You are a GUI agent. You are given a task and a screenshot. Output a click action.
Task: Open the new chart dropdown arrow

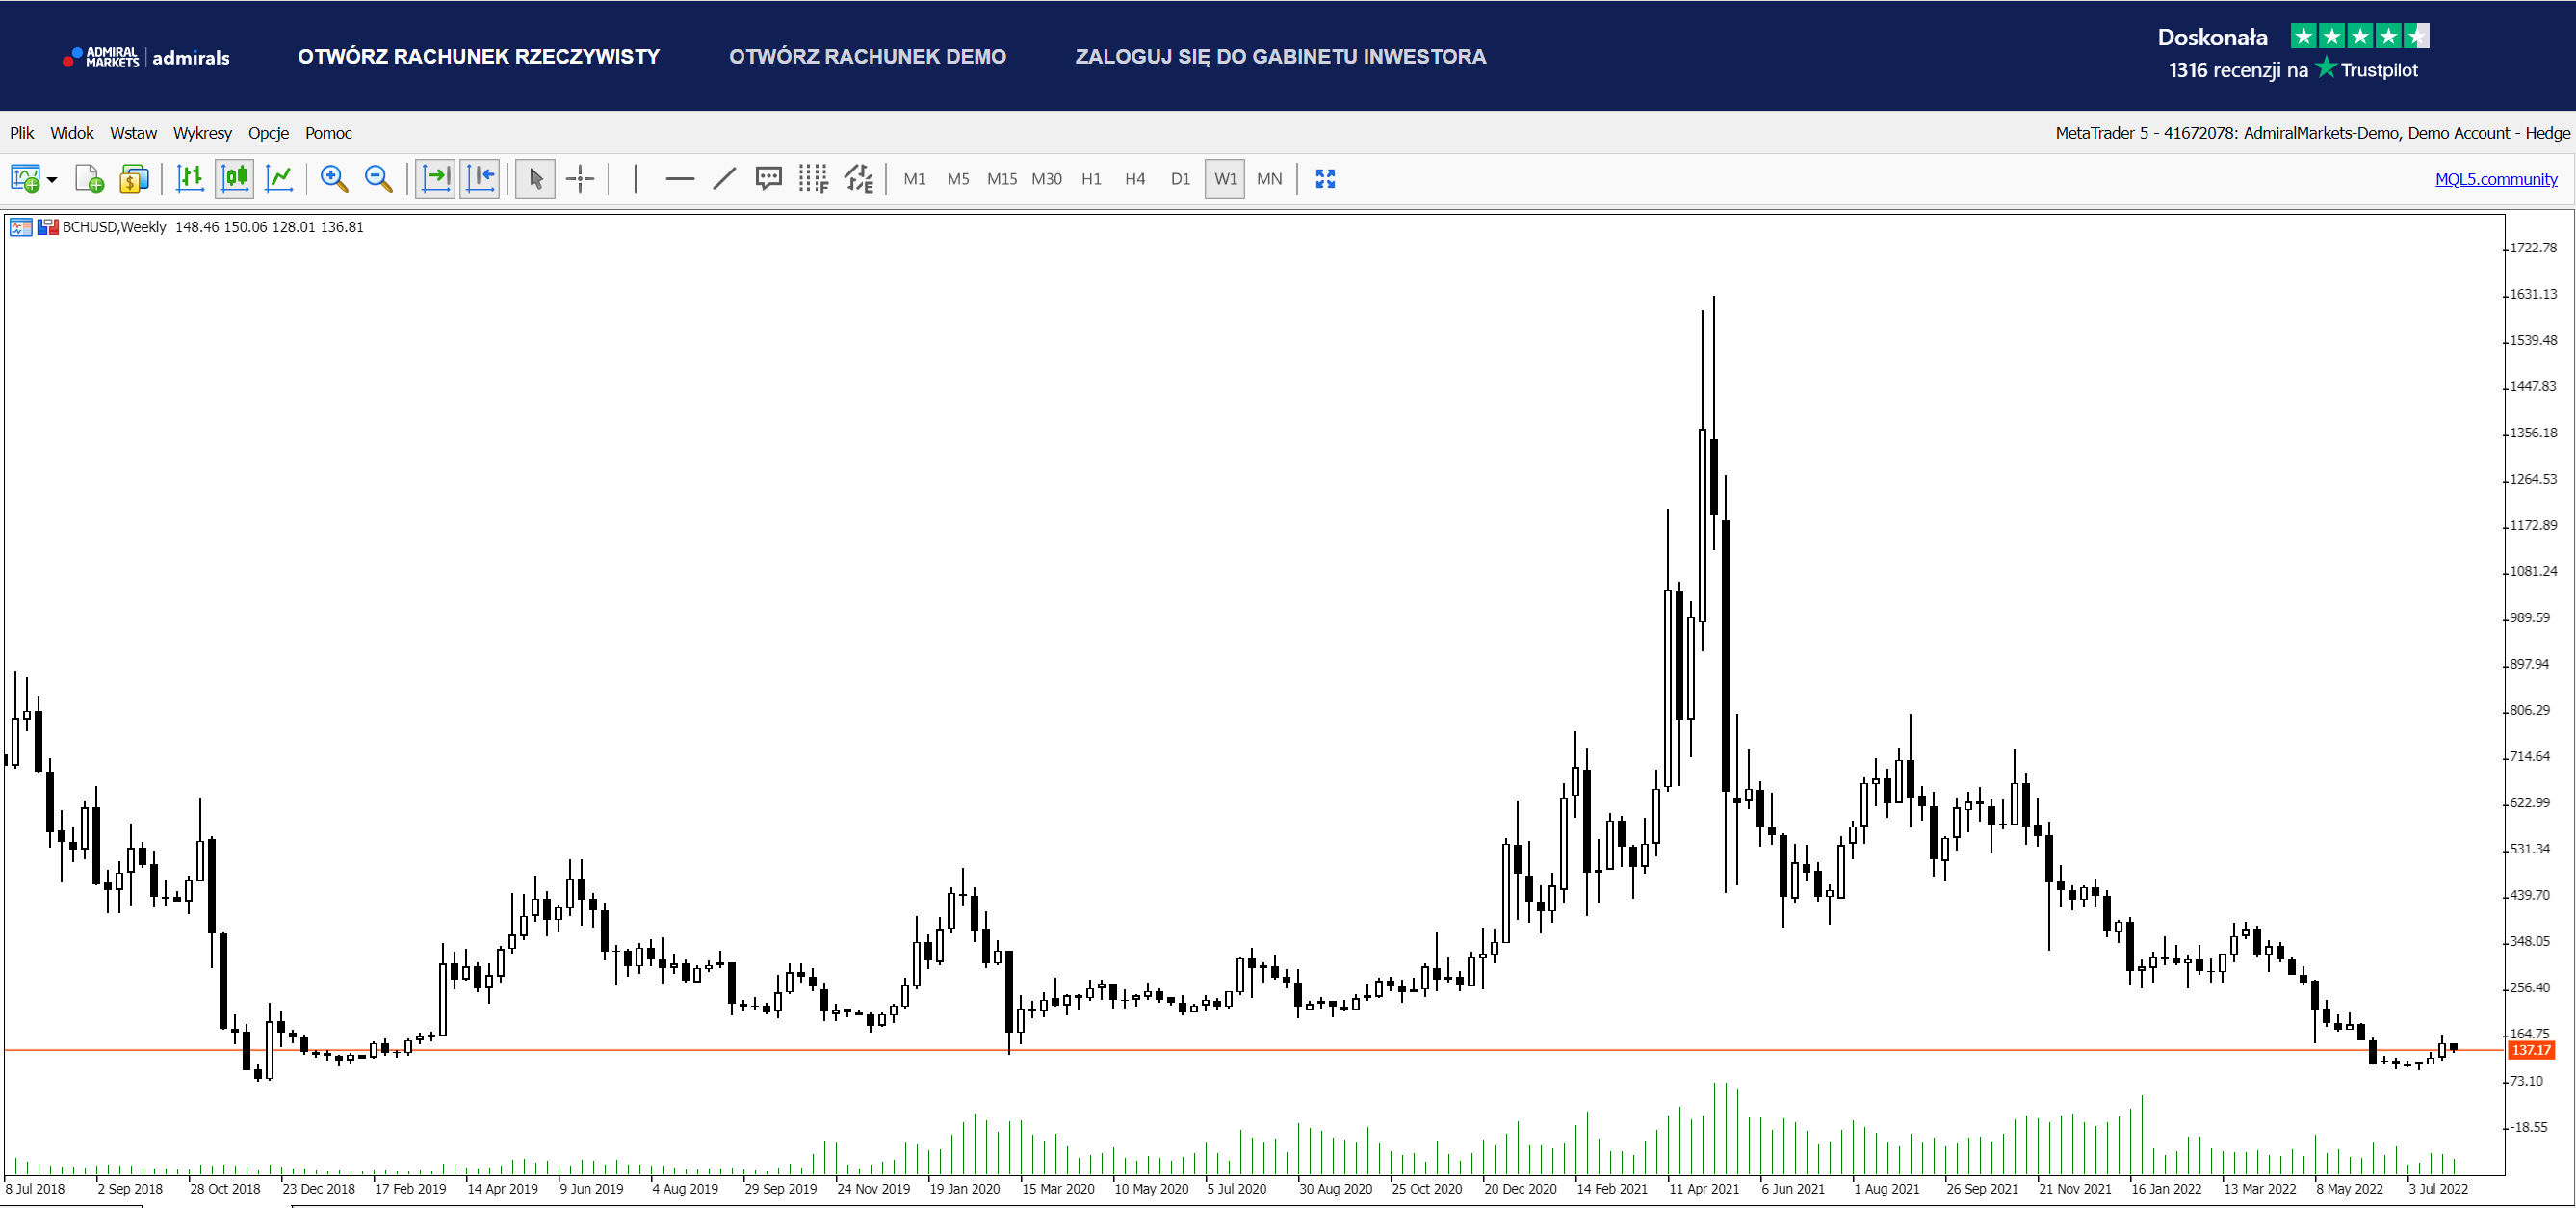tap(52, 180)
